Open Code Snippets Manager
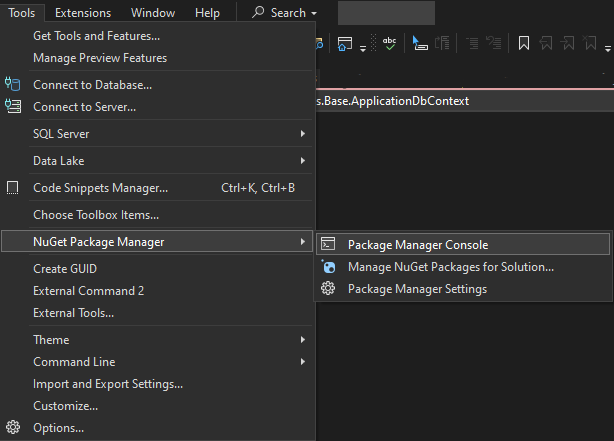This screenshot has height=441, width=614. [157, 188]
